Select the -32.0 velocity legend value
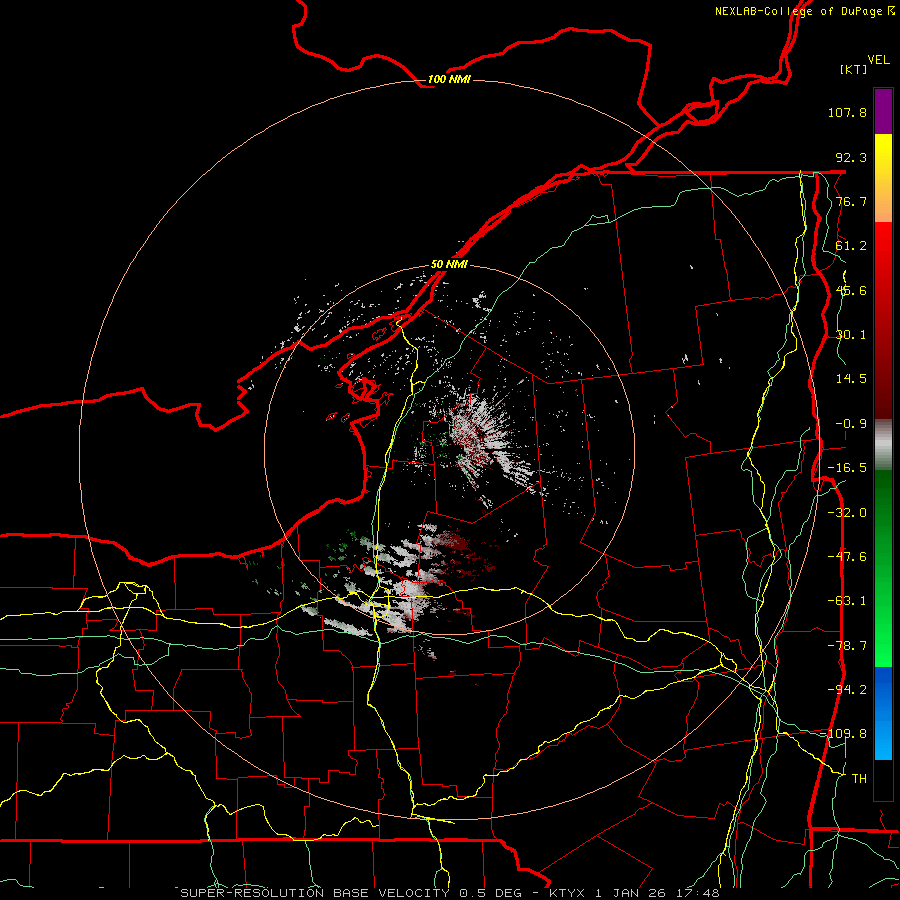Screen dimensions: 900x900 (847, 513)
